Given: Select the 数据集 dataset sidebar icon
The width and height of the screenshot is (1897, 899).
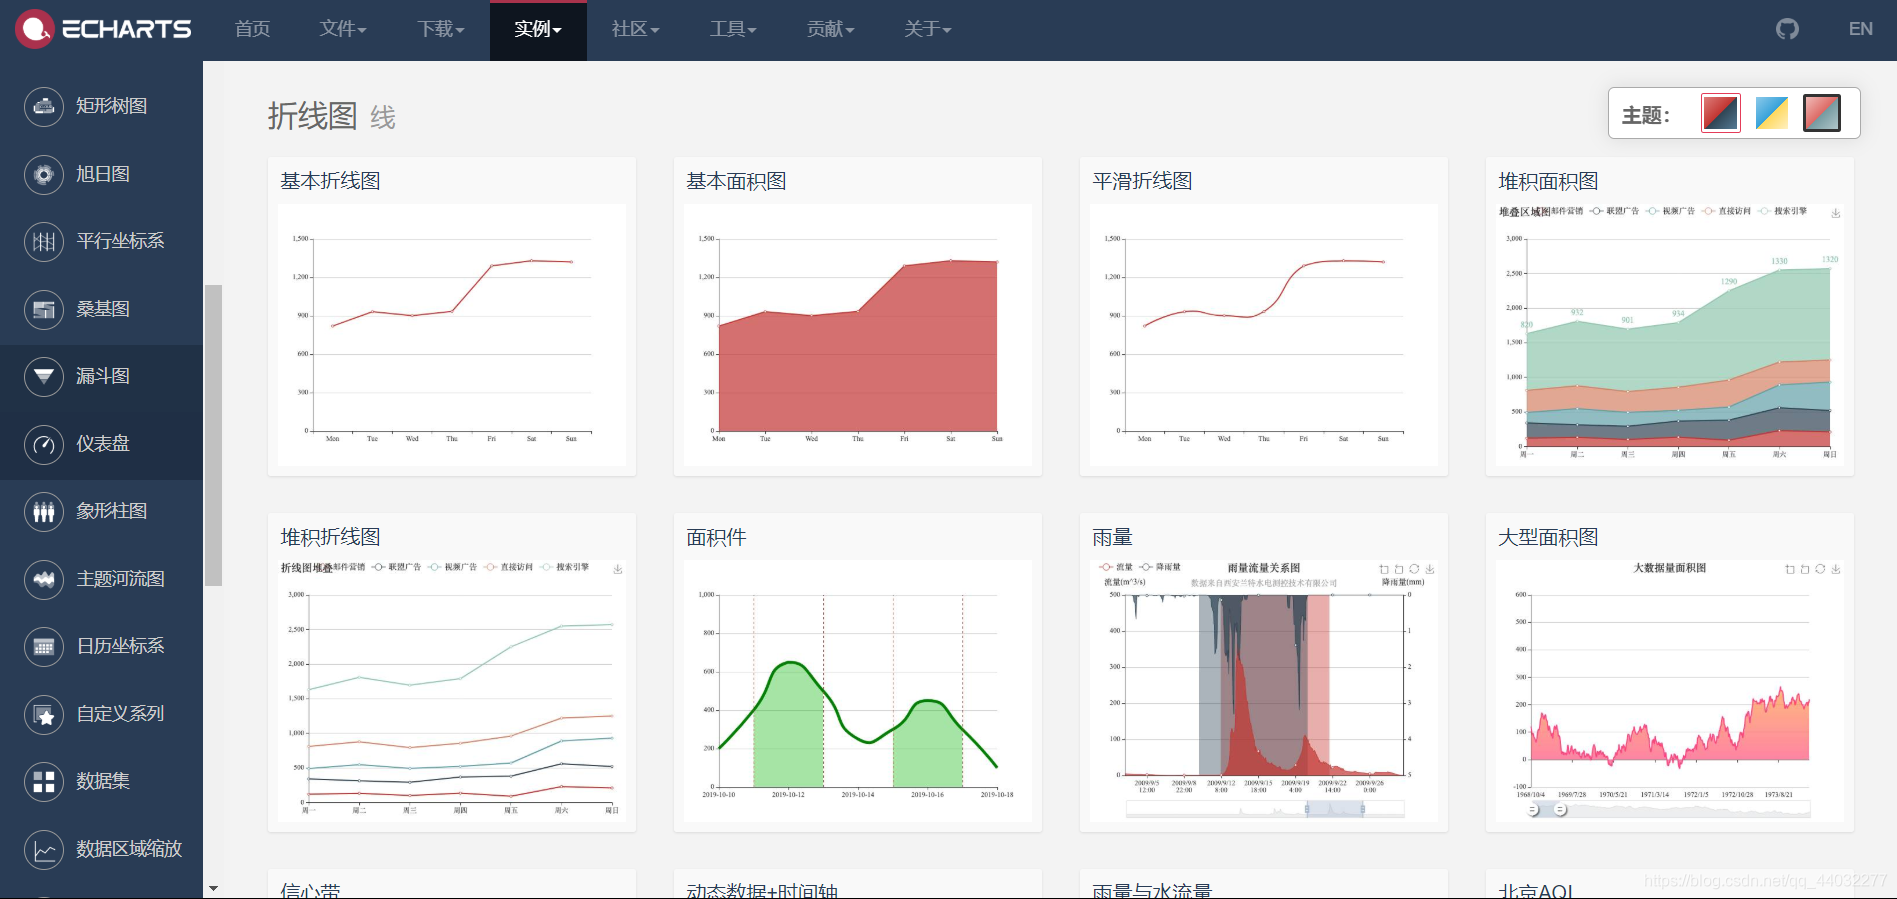Looking at the screenshot, I should [44, 781].
